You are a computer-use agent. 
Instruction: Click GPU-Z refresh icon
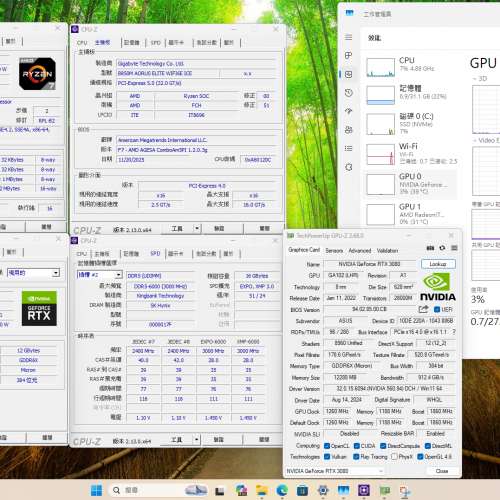pyautogui.click(x=442, y=248)
